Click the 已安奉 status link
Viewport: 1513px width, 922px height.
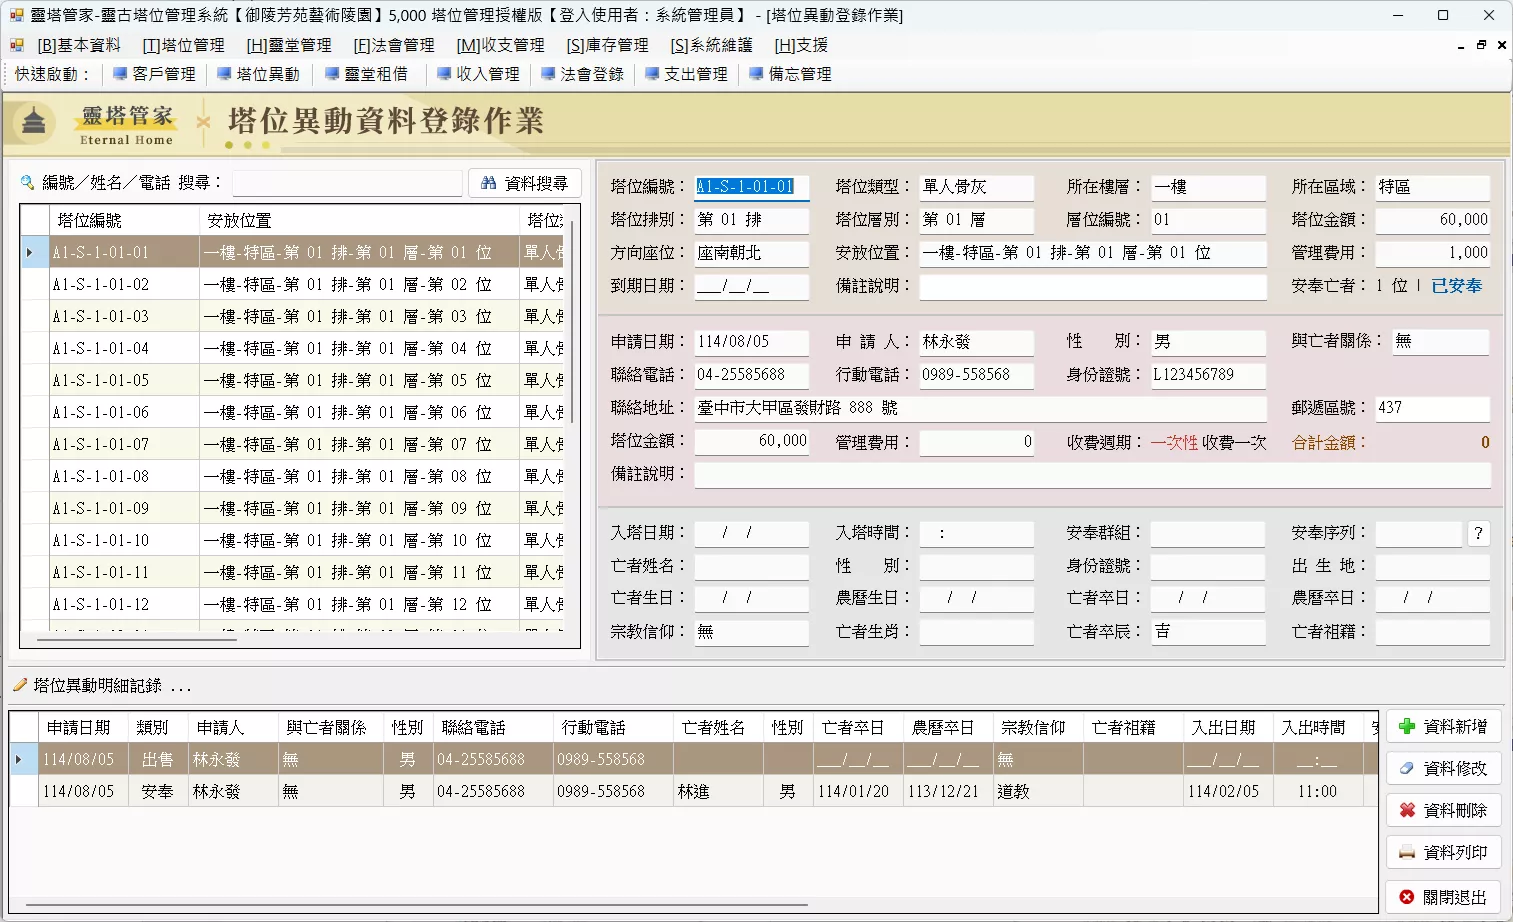pos(1457,286)
